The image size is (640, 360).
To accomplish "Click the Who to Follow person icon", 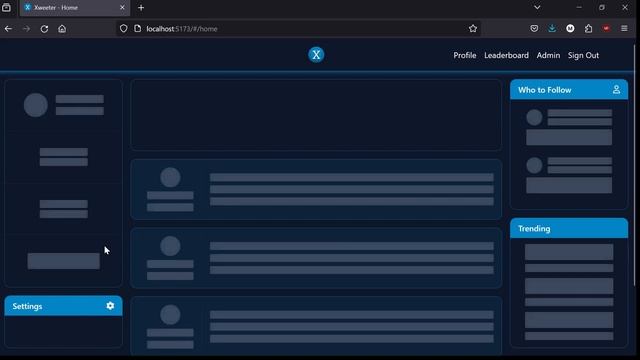I will 616,90.
